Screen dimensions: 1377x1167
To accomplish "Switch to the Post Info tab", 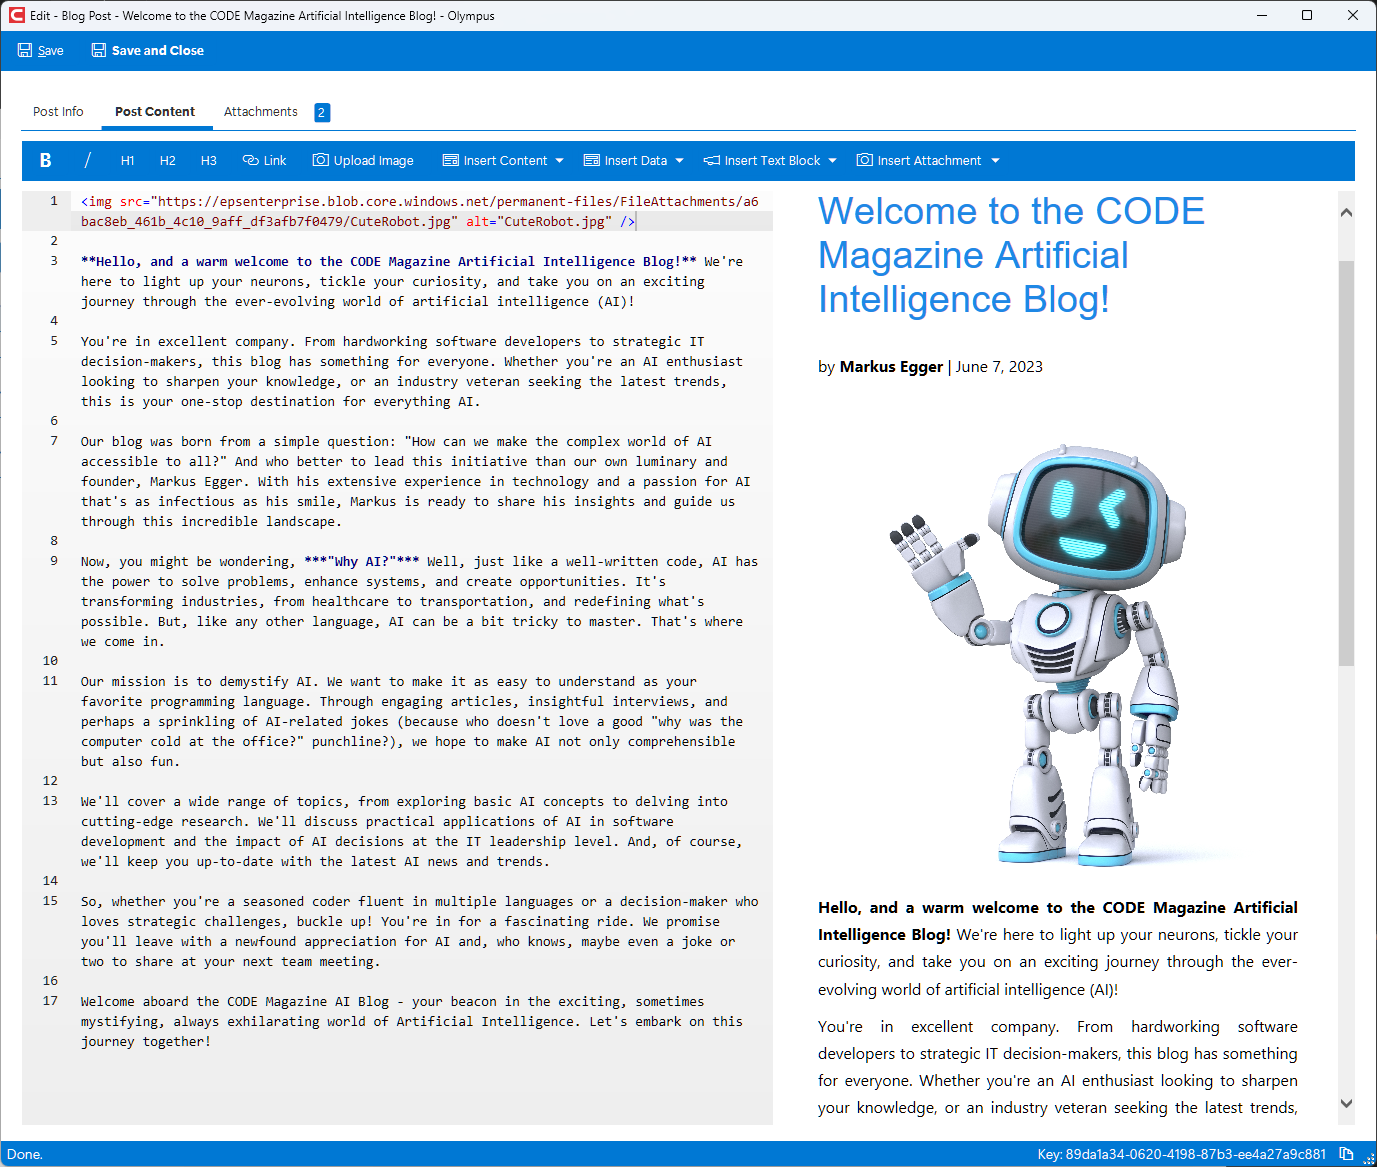I will click(58, 112).
